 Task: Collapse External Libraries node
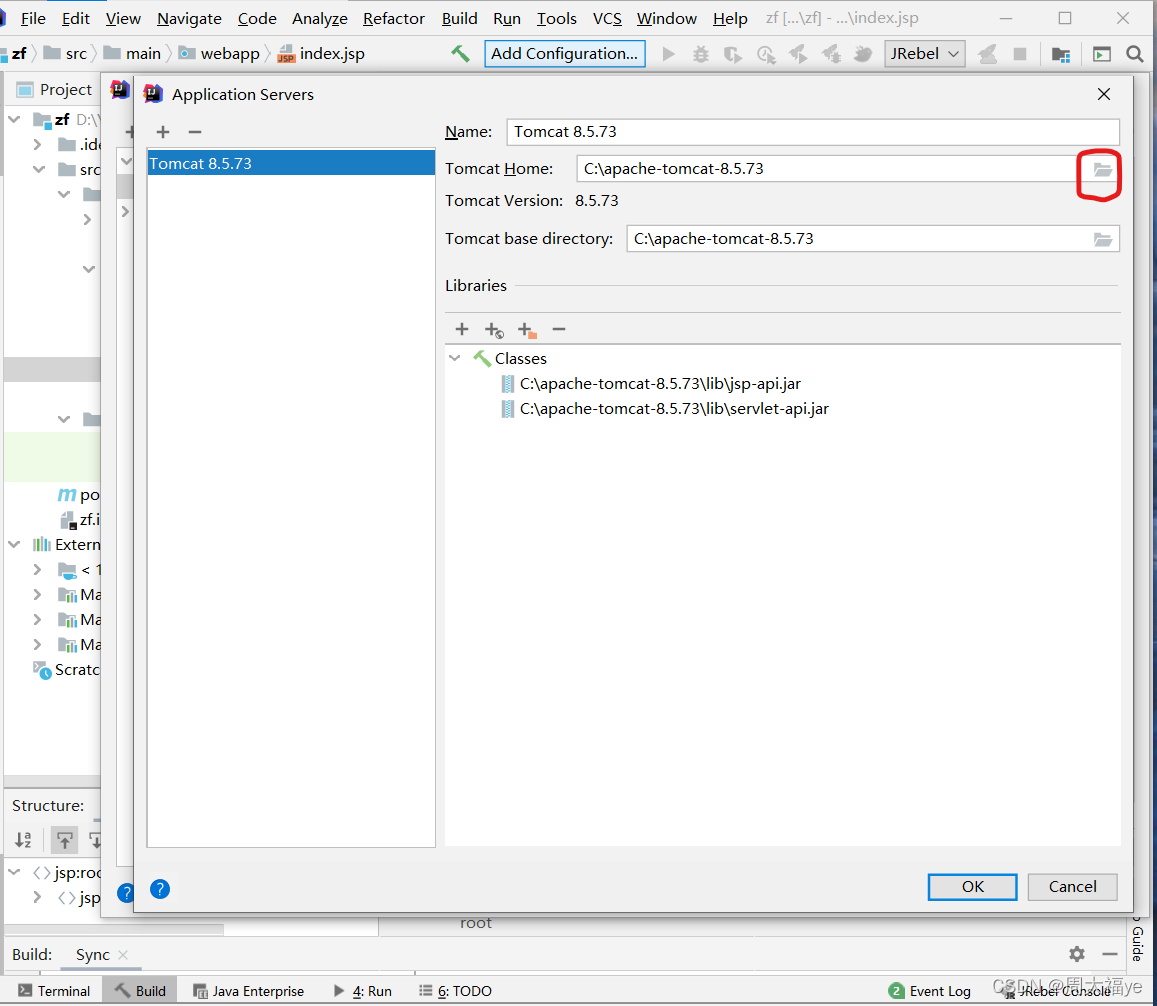14,545
